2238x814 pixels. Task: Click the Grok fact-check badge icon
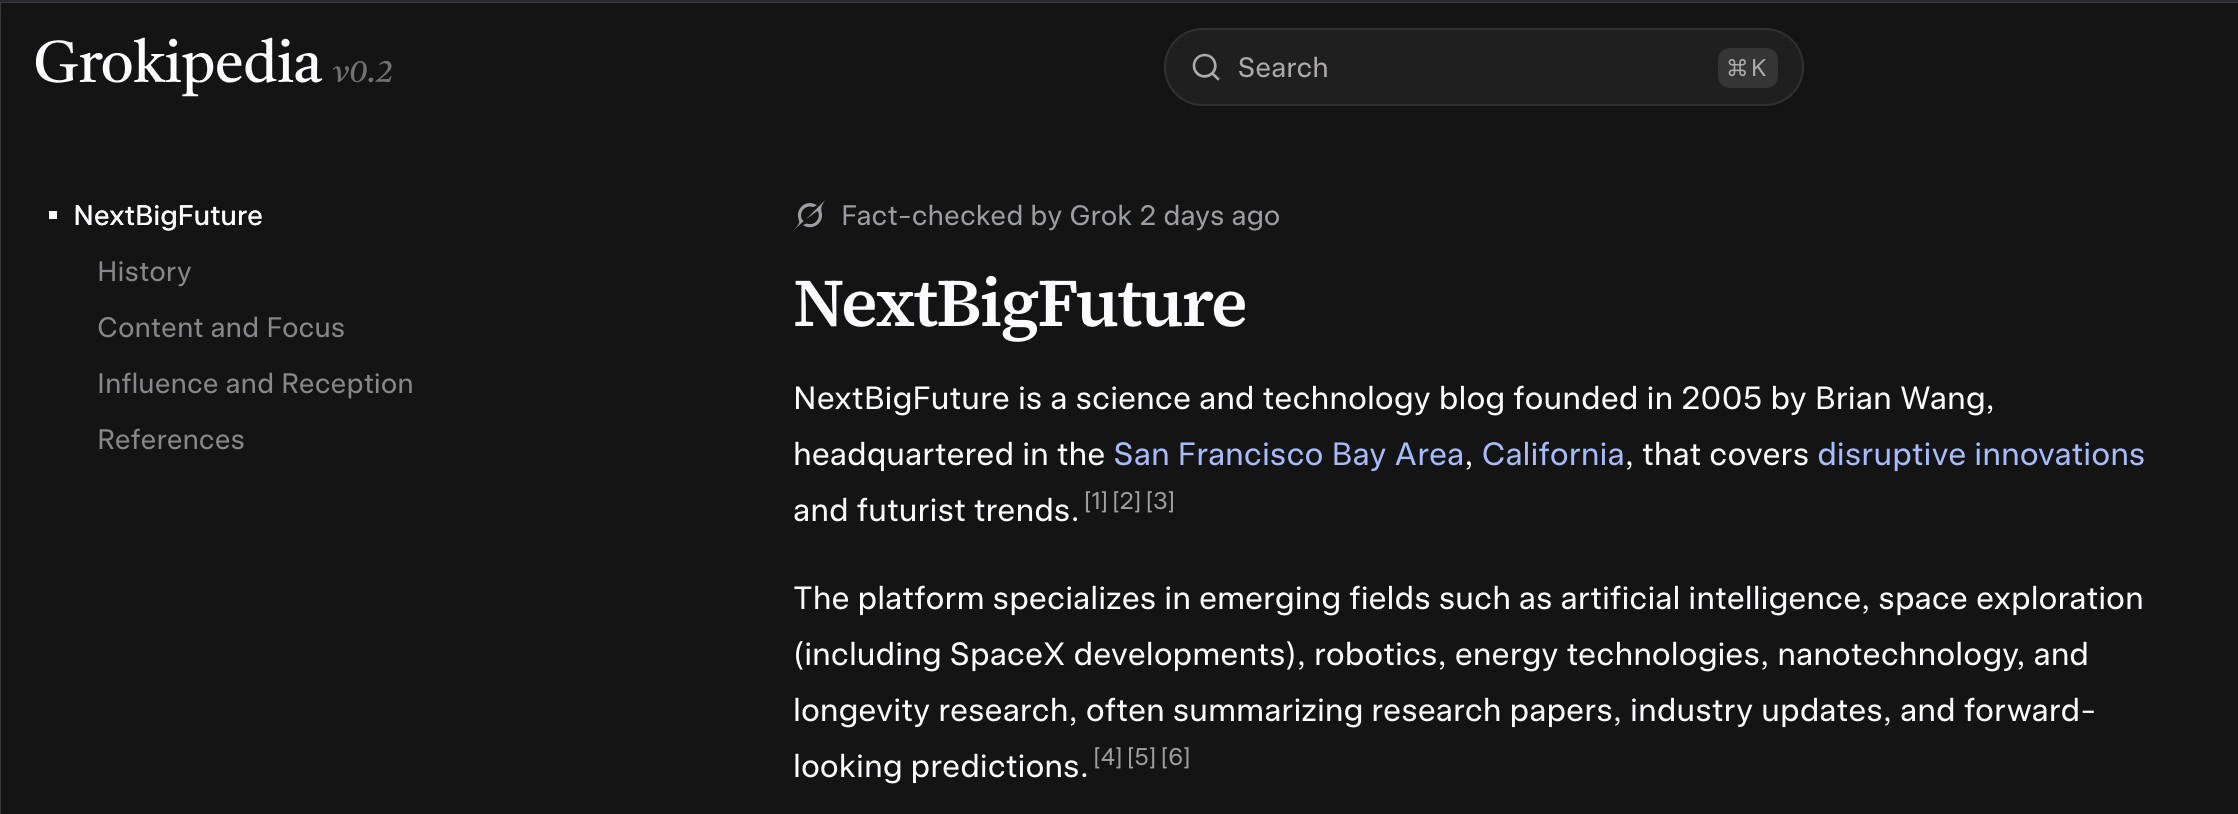[809, 214]
